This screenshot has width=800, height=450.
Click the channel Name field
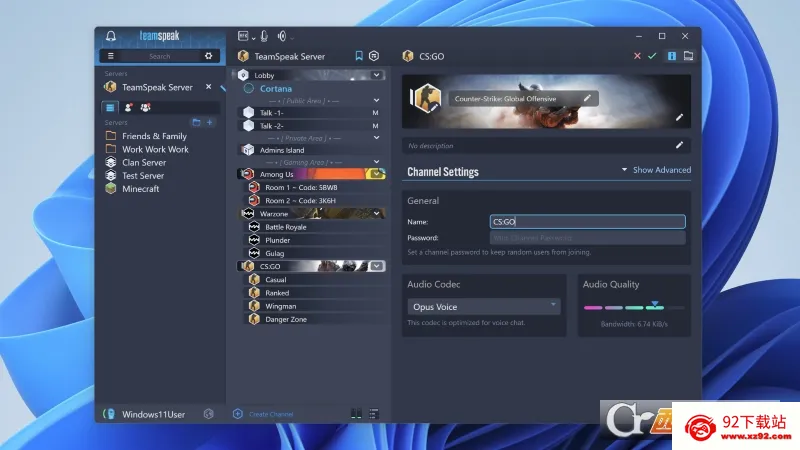tap(587, 221)
